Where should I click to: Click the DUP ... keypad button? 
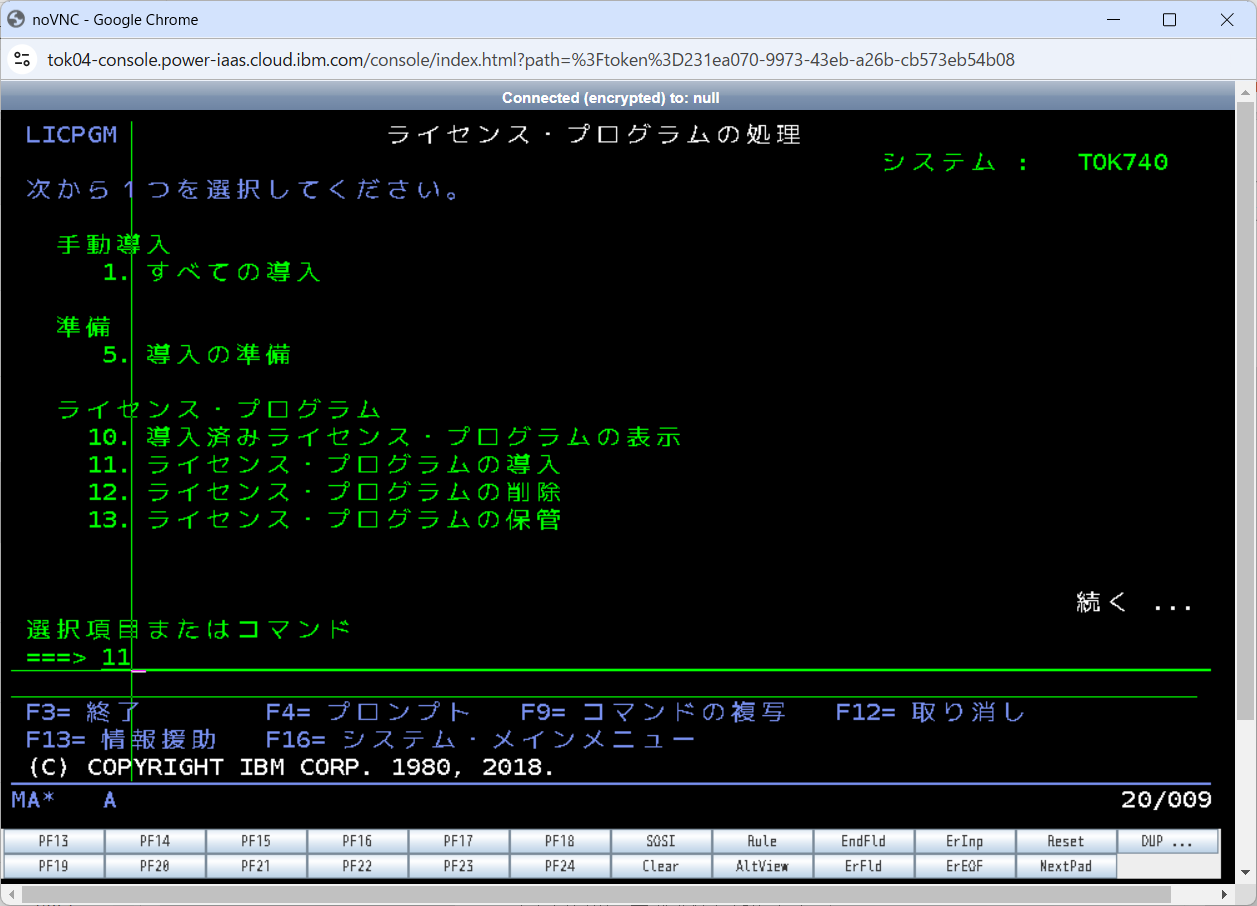(x=1167, y=841)
